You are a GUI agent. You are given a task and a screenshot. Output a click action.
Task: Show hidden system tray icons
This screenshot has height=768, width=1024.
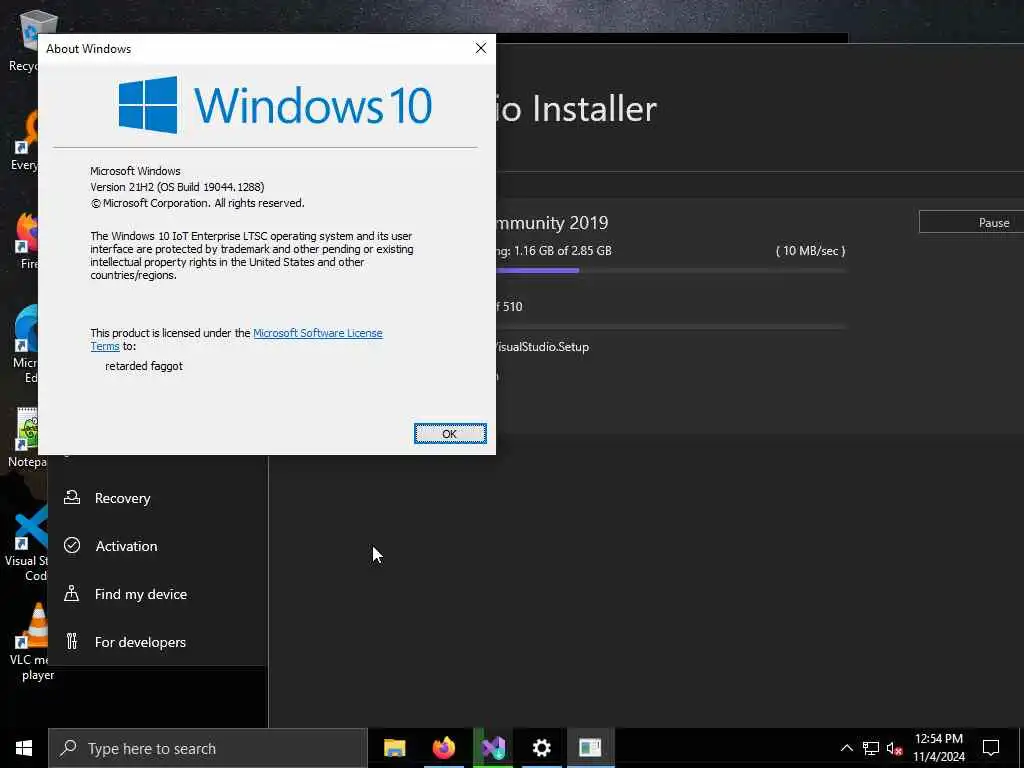pos(846,748)
